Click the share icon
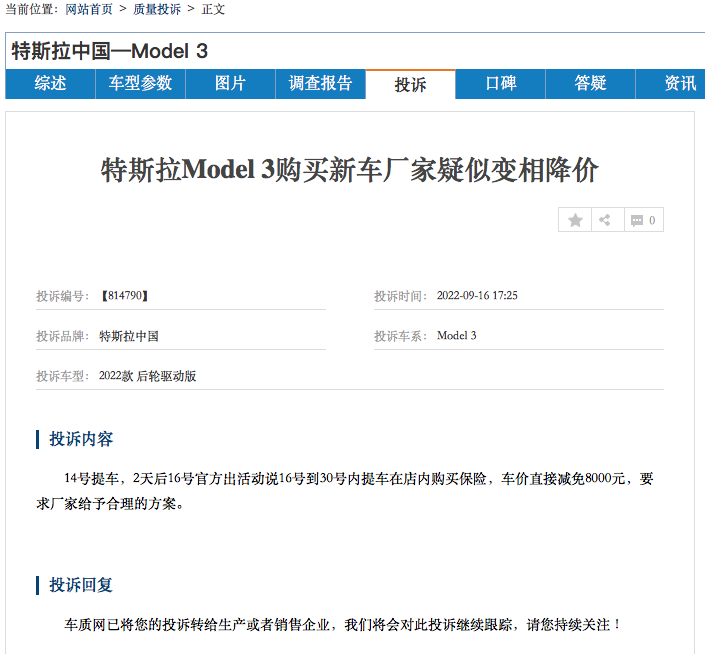This screenshot has width=705, height=654. tap(605, 220)
